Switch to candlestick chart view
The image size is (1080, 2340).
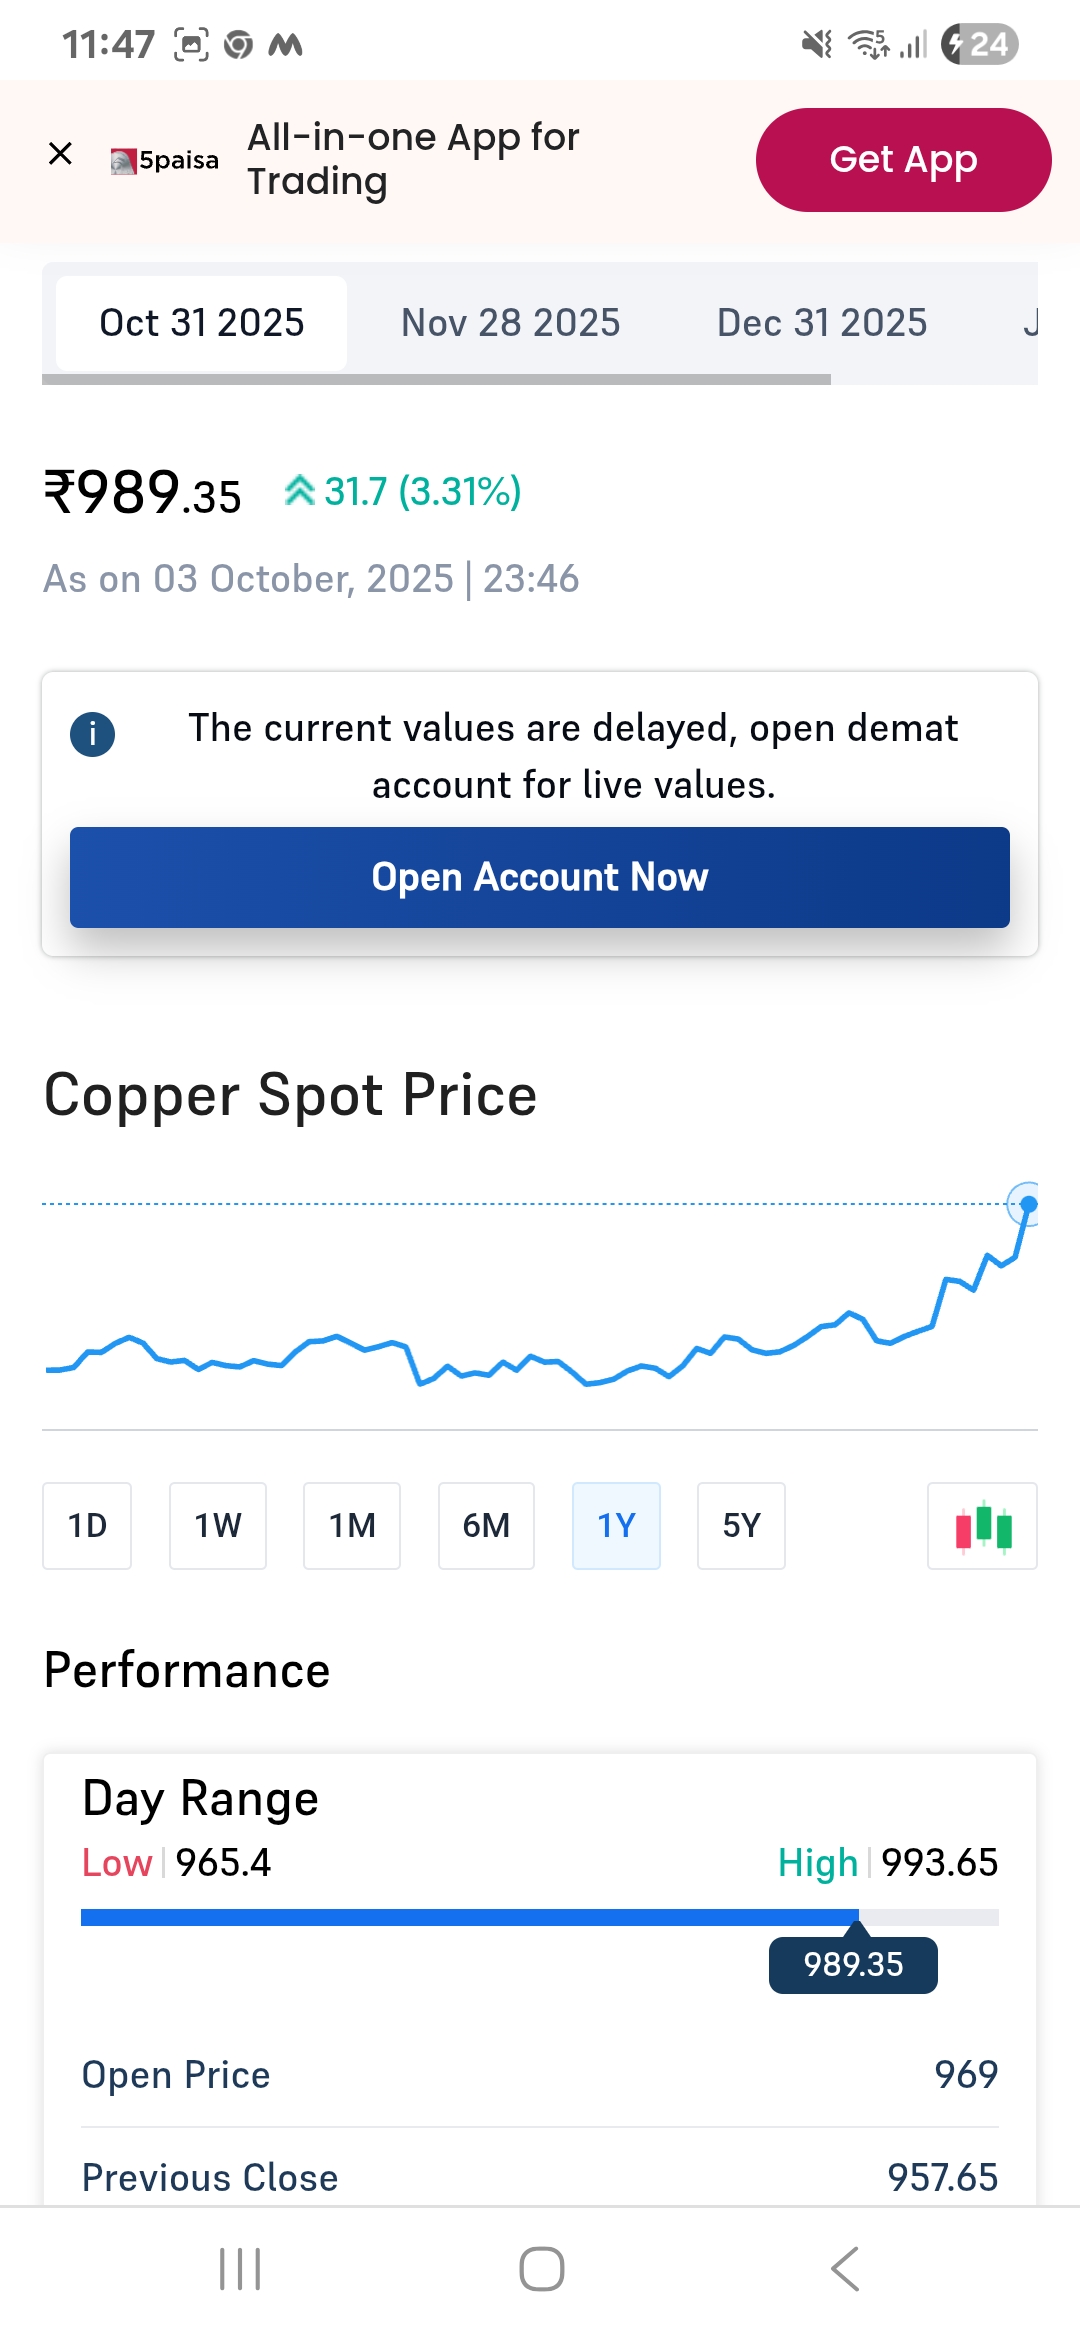click(982, 1526)
